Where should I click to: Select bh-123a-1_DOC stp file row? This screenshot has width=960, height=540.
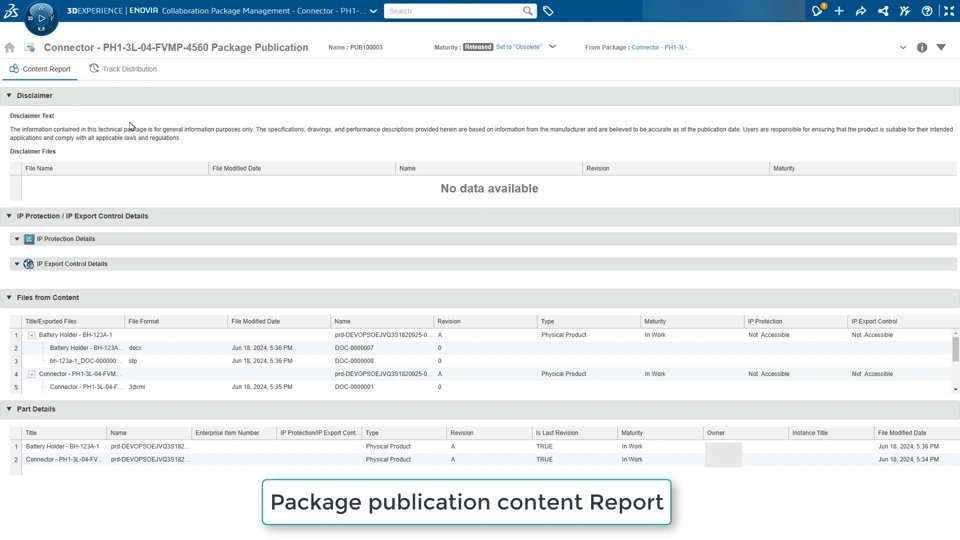pyautogui.click(x=481, y=361)
